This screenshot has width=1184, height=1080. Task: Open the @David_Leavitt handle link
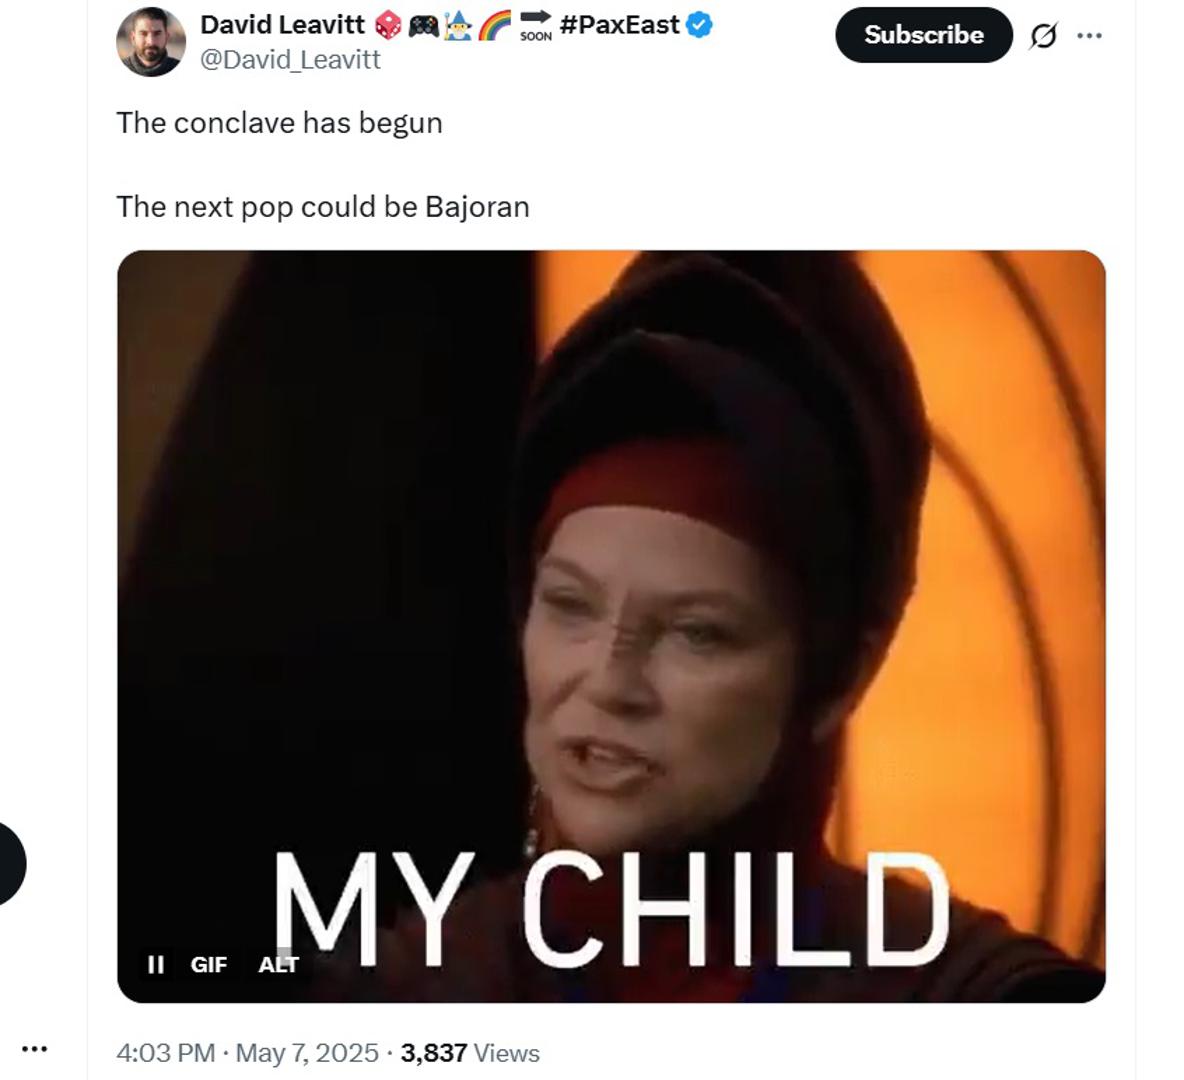coord(290,60)
